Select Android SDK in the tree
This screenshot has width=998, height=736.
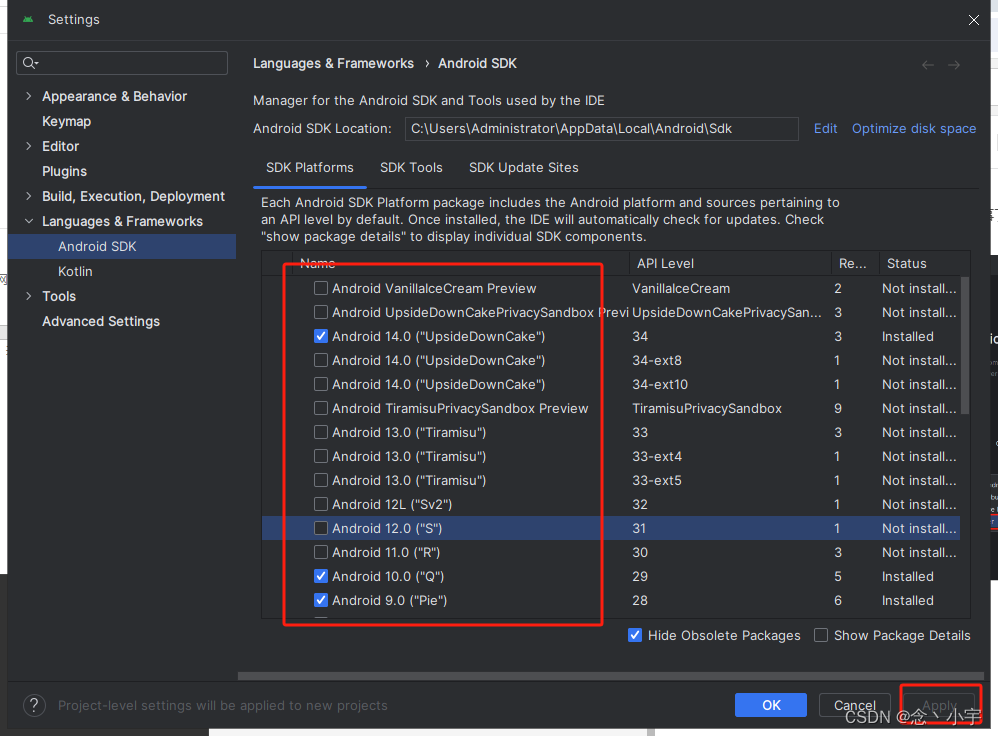tap(122, 246)
